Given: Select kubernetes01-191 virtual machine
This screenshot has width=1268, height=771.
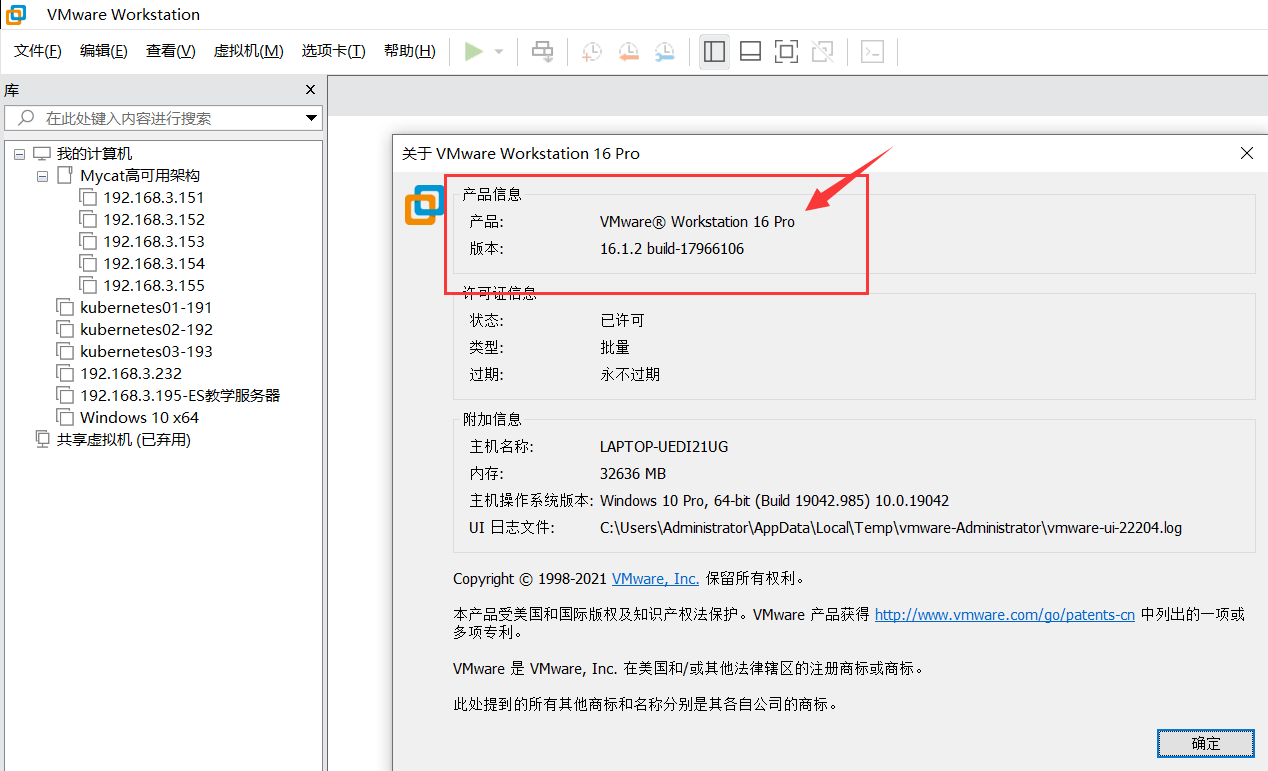Looking at the screenshot, I should [146, 308].
